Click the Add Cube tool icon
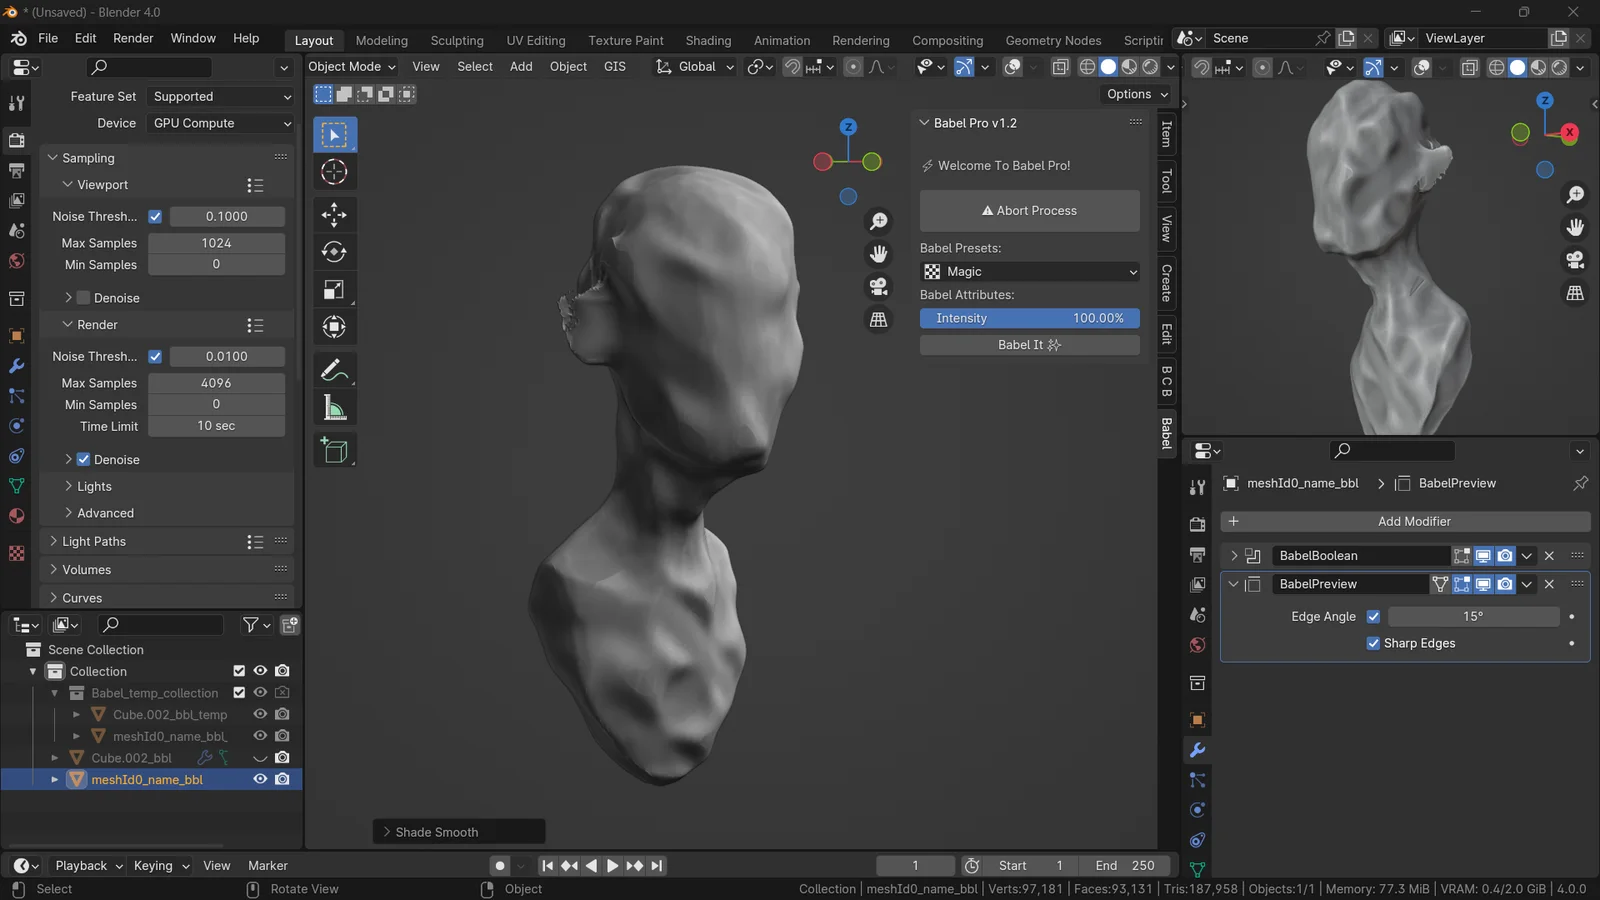Viewport: 1600px width, 900px height. [x=334, y=451]
